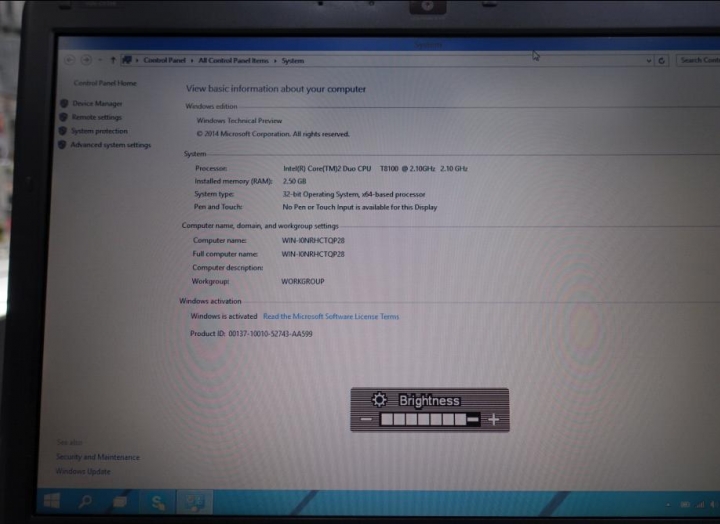The image size is (720, 524).
Task: Increase brightness with plus button
Action: point(494,419)
